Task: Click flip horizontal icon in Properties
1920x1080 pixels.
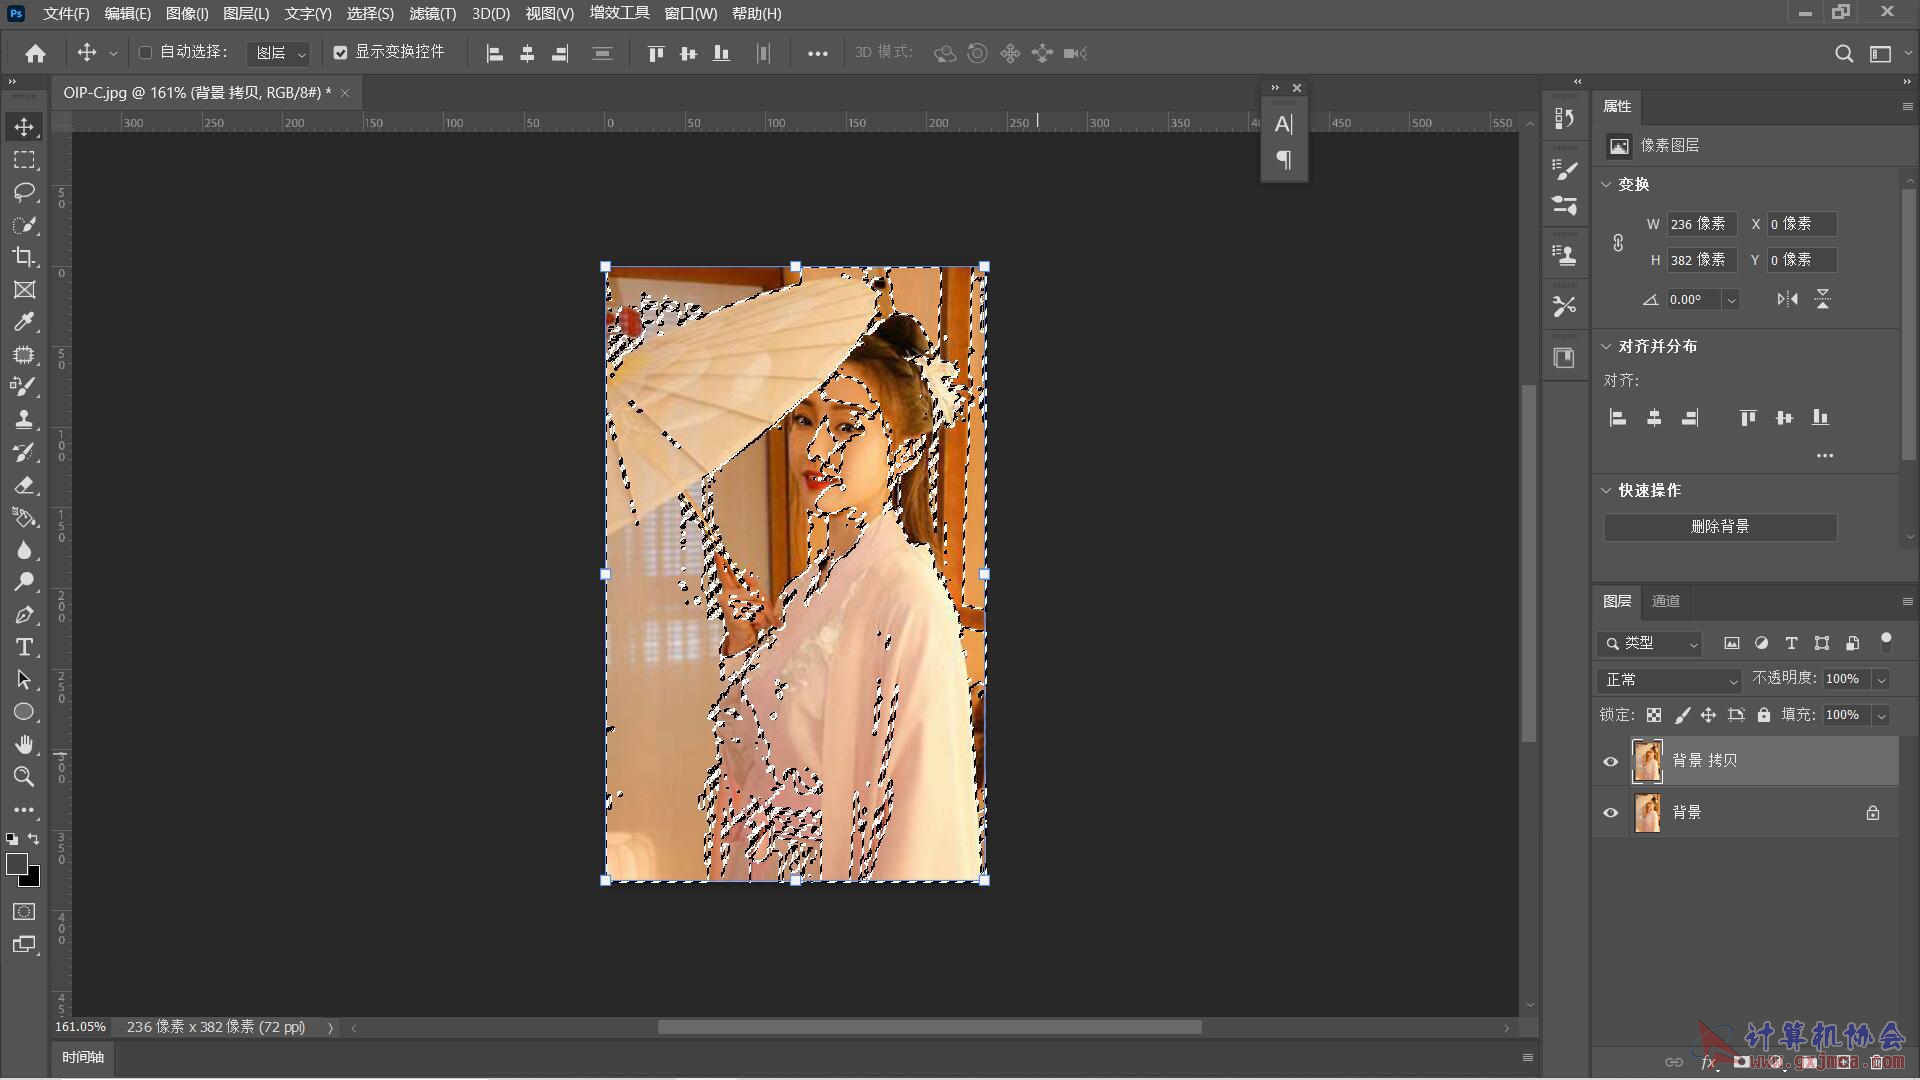Action: pyautogui.click(x=1787, y=299)
